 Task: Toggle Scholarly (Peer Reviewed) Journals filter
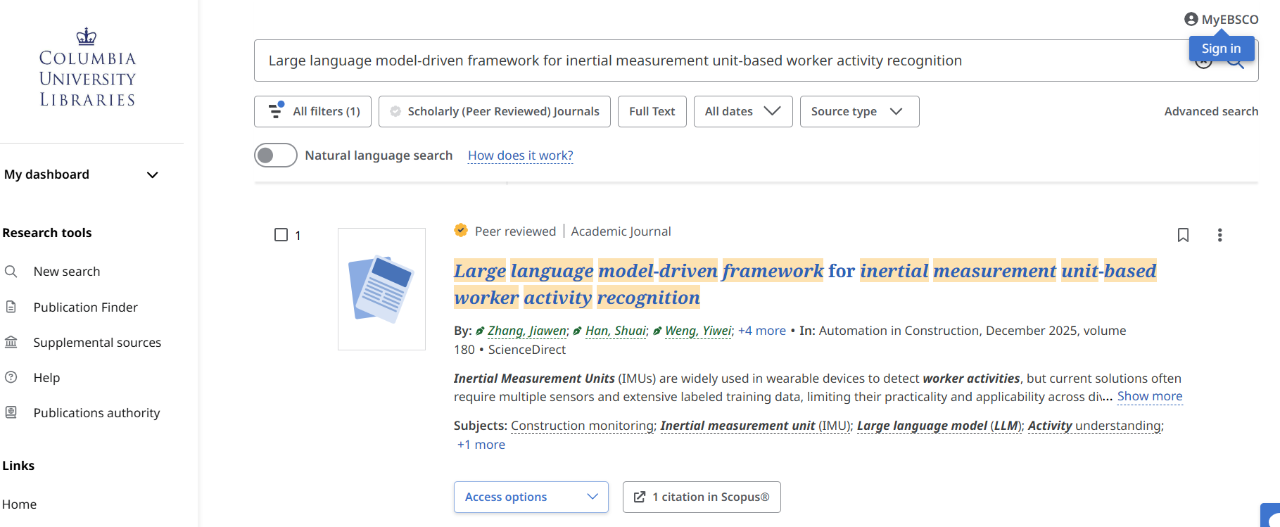(494, 112)
